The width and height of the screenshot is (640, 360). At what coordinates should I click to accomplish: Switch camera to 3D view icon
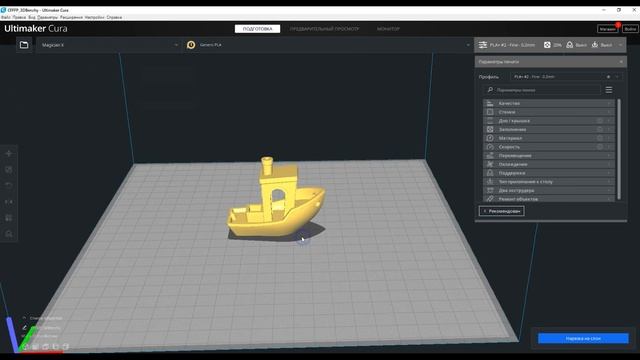click(25, 347)
